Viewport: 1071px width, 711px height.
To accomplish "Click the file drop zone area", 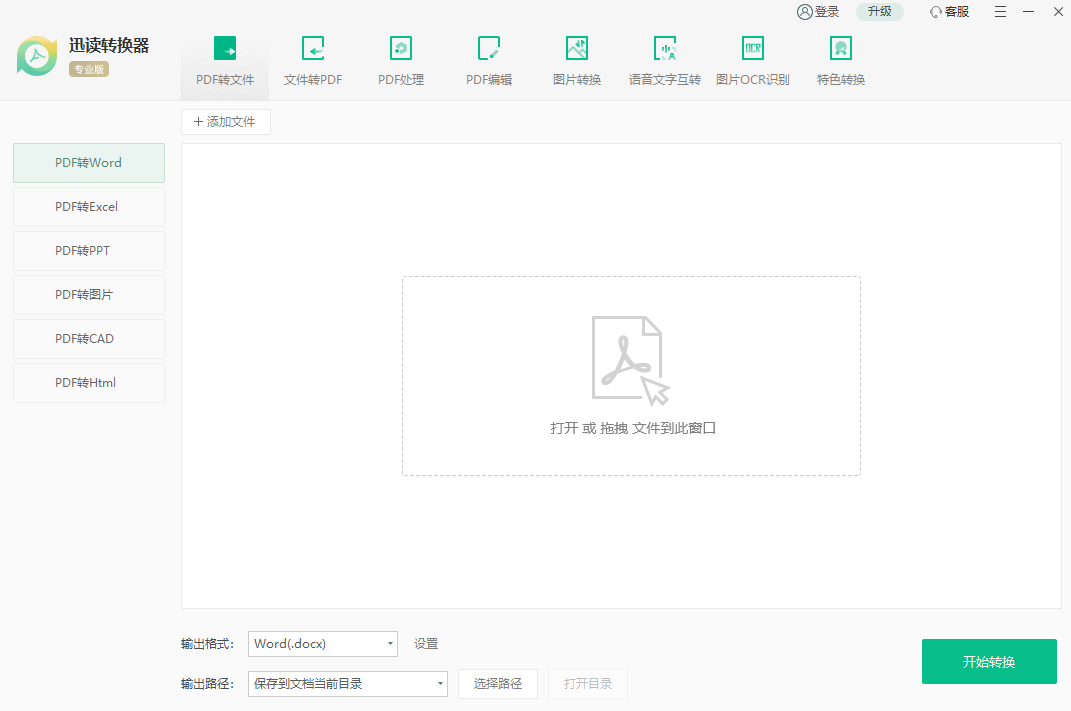I will (631, 375).
